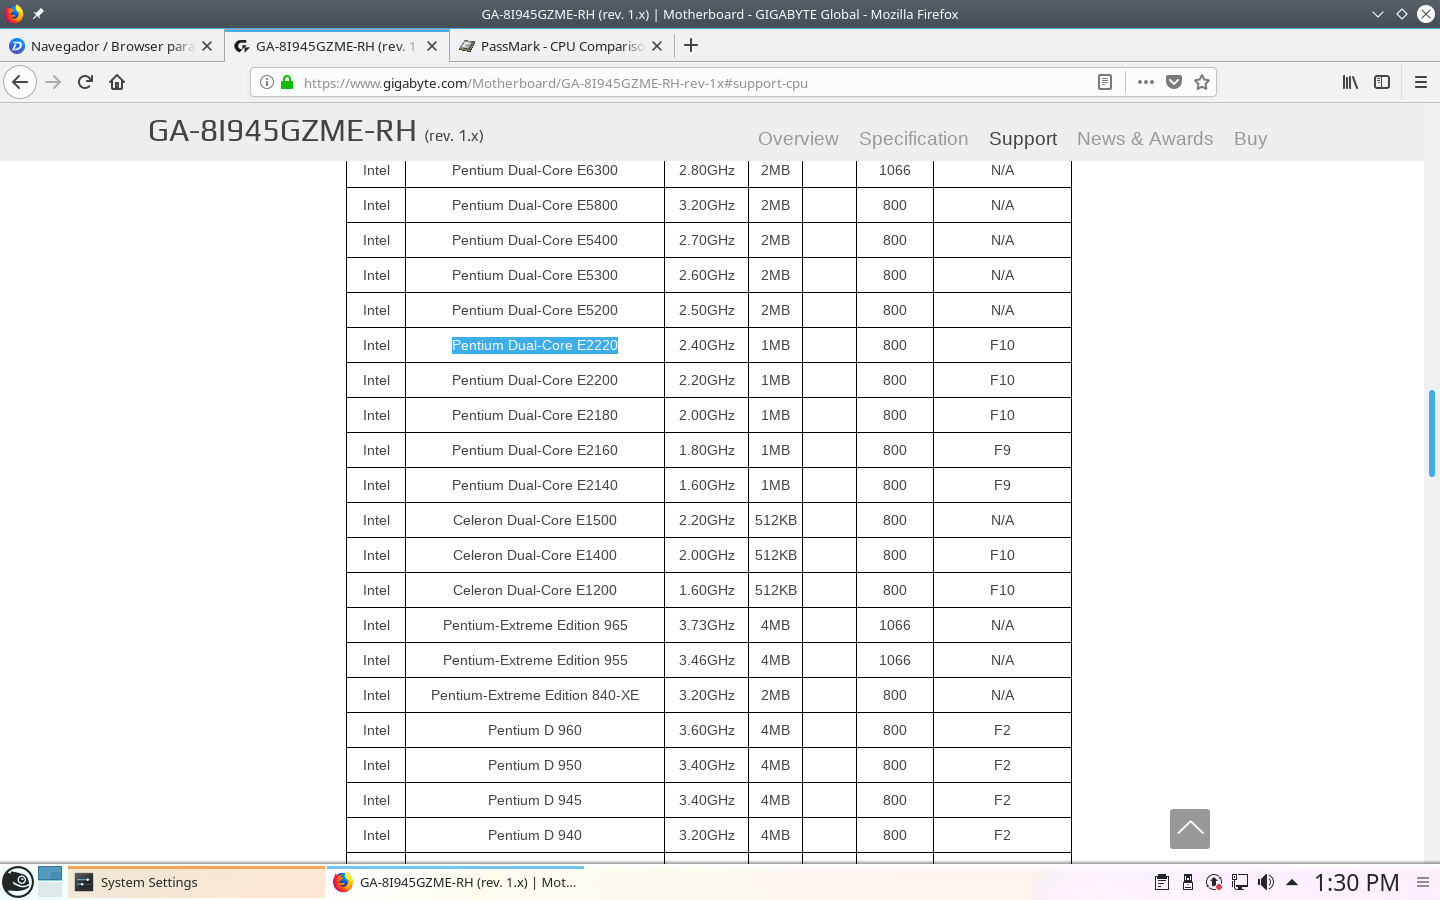Viewport: 1440px width, 900px height.
Task: Click the Celeron Dual-Core E1500 cell
Action: (535, 520)
